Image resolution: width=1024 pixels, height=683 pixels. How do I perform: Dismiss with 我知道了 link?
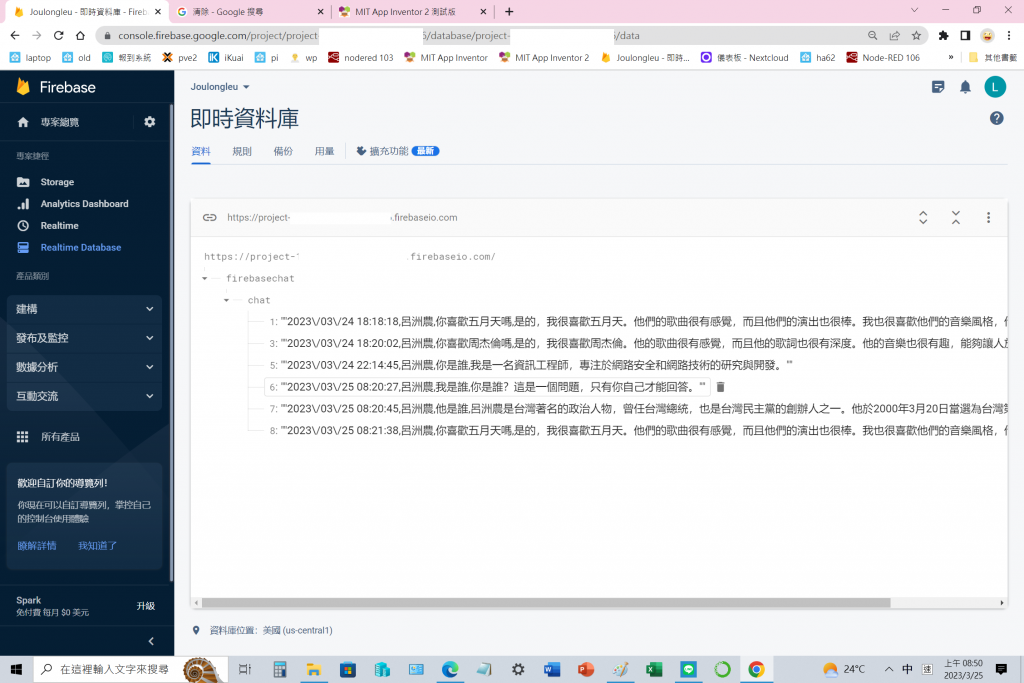pos(97,545)
